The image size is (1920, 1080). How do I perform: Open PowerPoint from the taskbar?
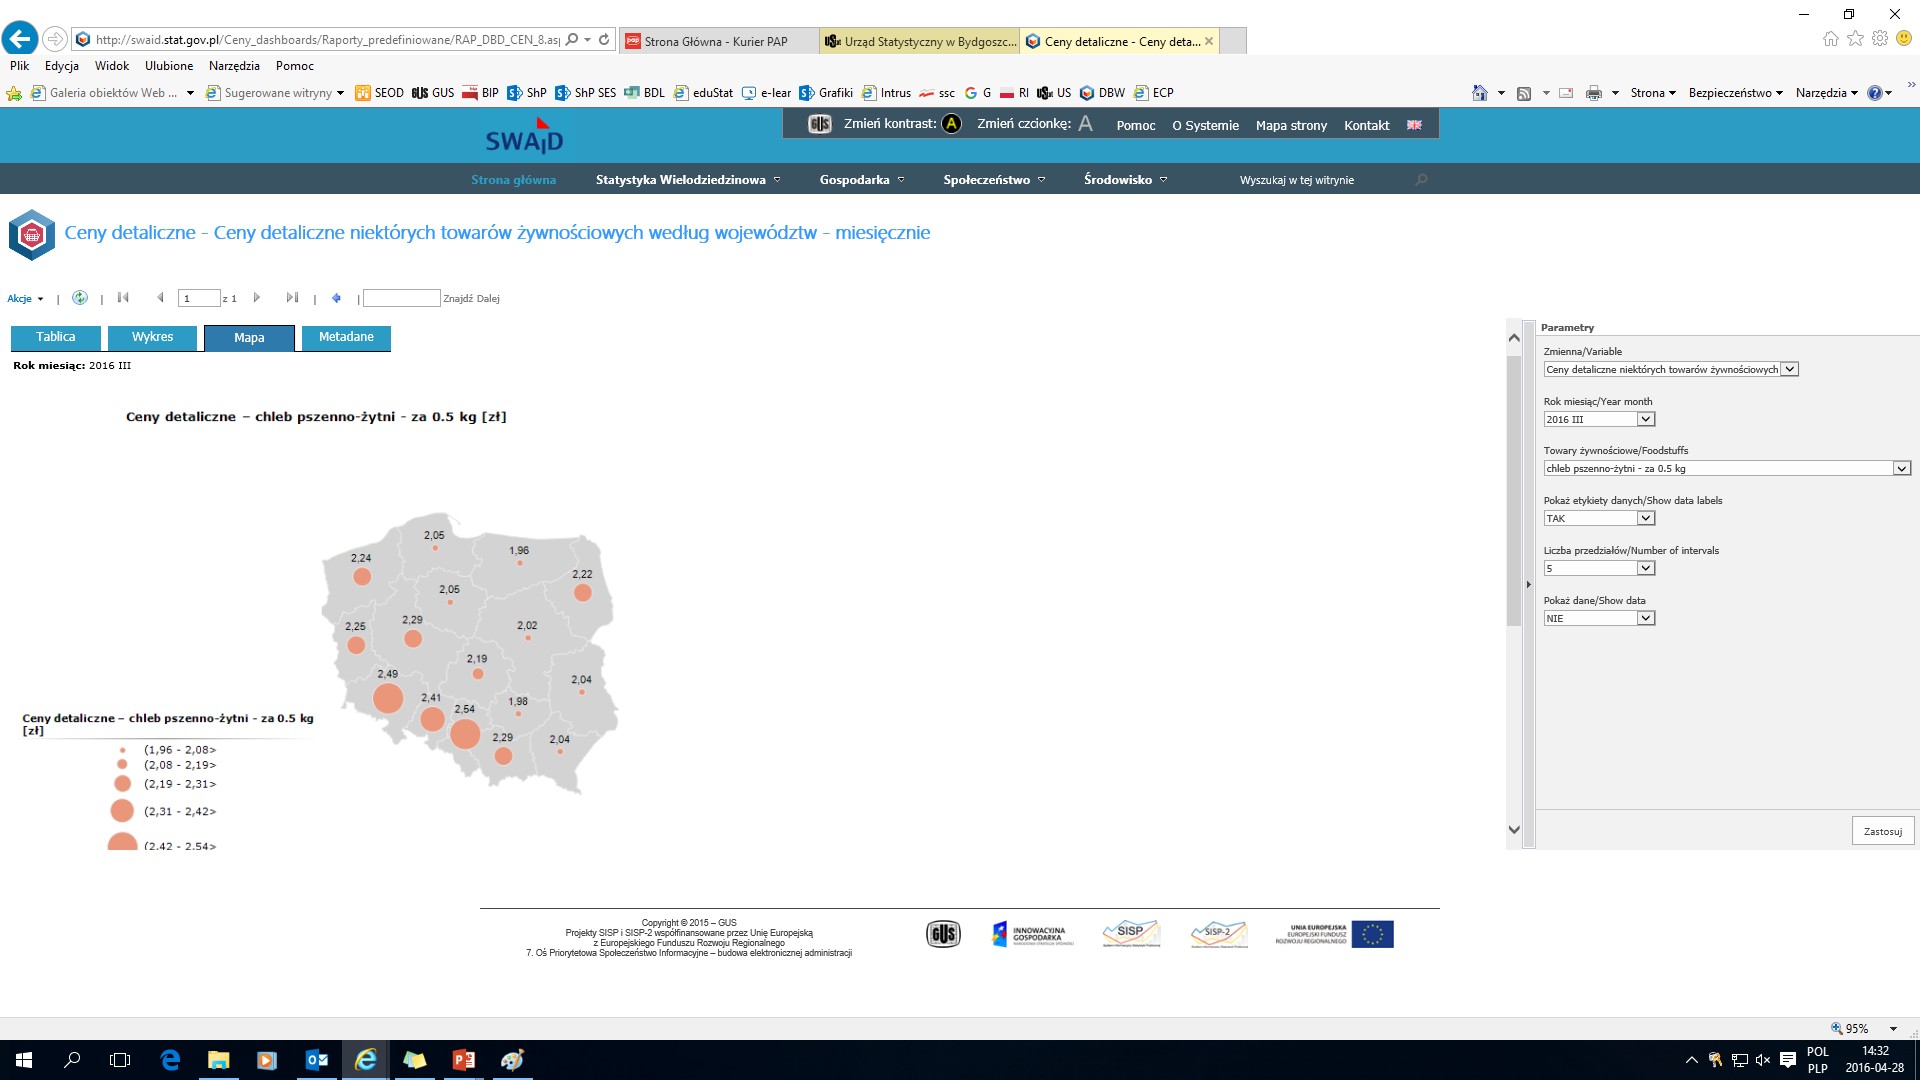(463, 1060)
